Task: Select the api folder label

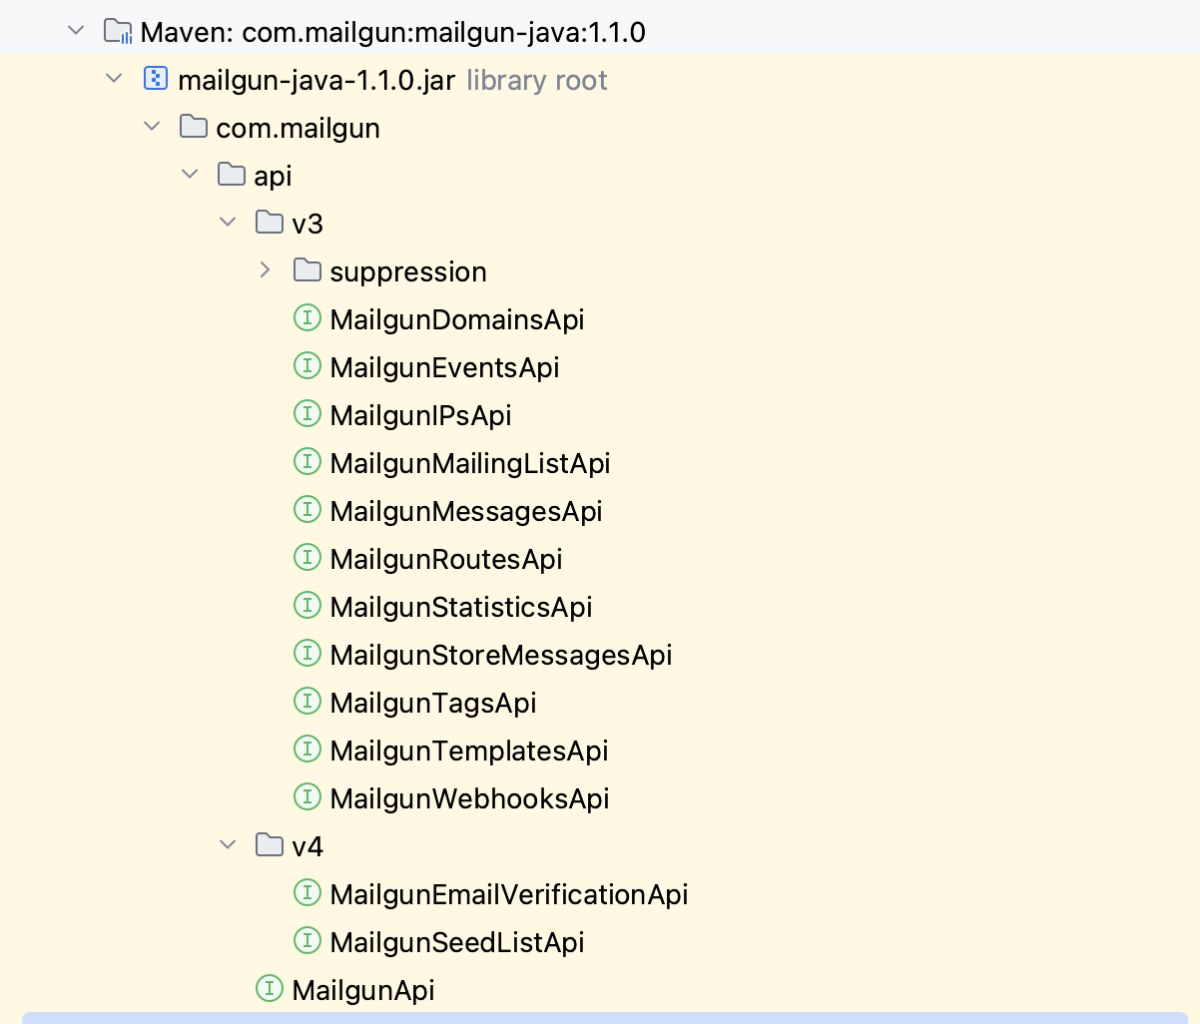Action: pyautogui.click(x=273, y=176)
